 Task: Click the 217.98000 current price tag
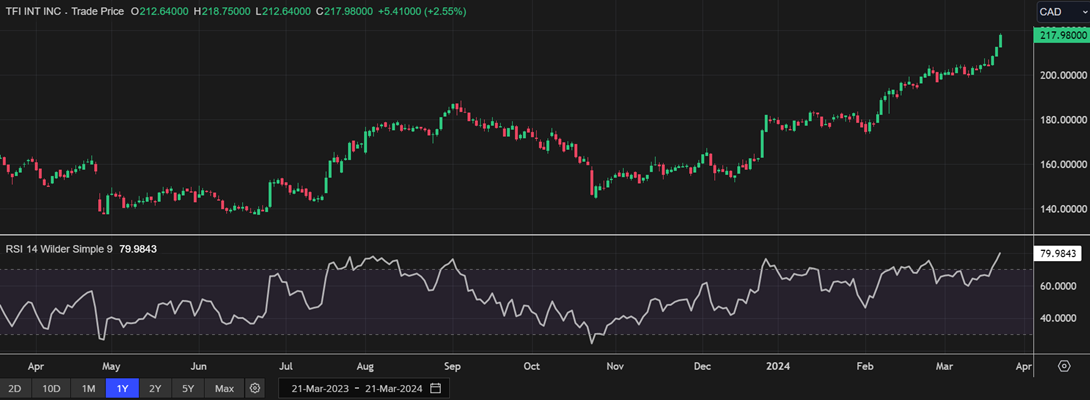pos(1060,35)
